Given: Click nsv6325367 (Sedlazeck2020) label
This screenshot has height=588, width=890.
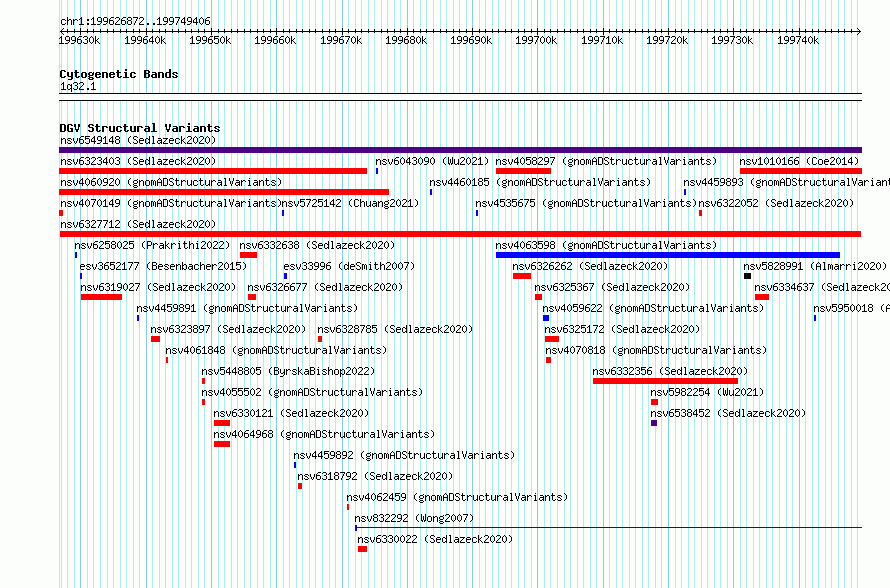Looking at the screenshot, I should [x=612, y=287].
